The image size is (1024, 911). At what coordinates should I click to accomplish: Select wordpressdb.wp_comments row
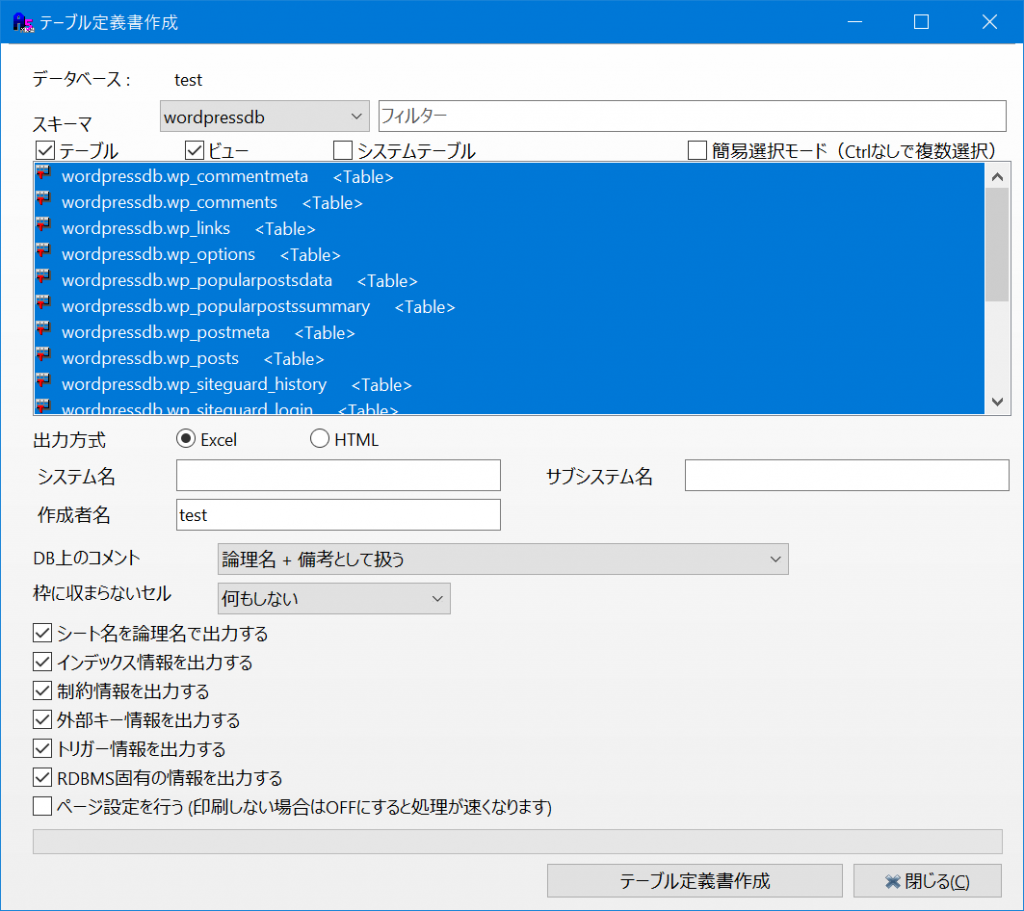[x=509, y=202]
